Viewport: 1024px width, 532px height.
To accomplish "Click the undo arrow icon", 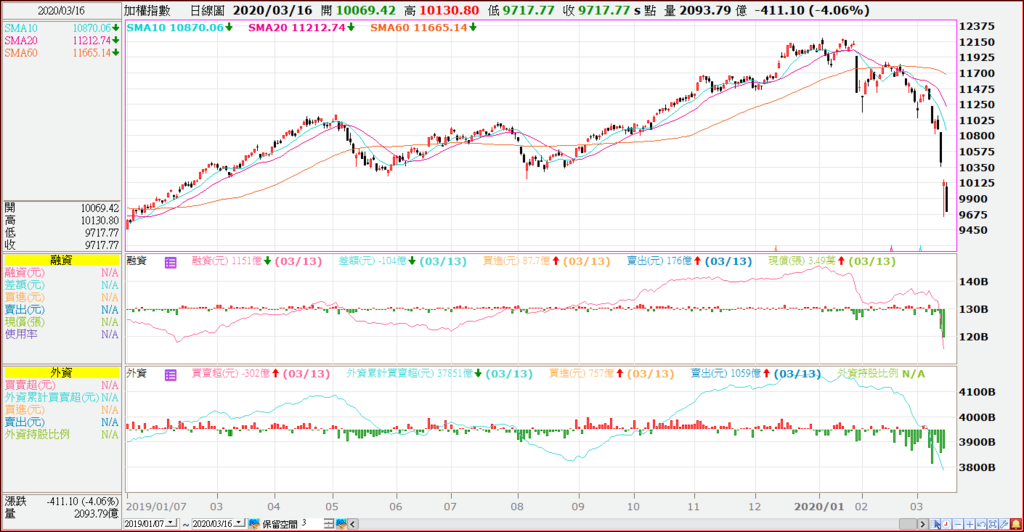I will pos(981,524).
